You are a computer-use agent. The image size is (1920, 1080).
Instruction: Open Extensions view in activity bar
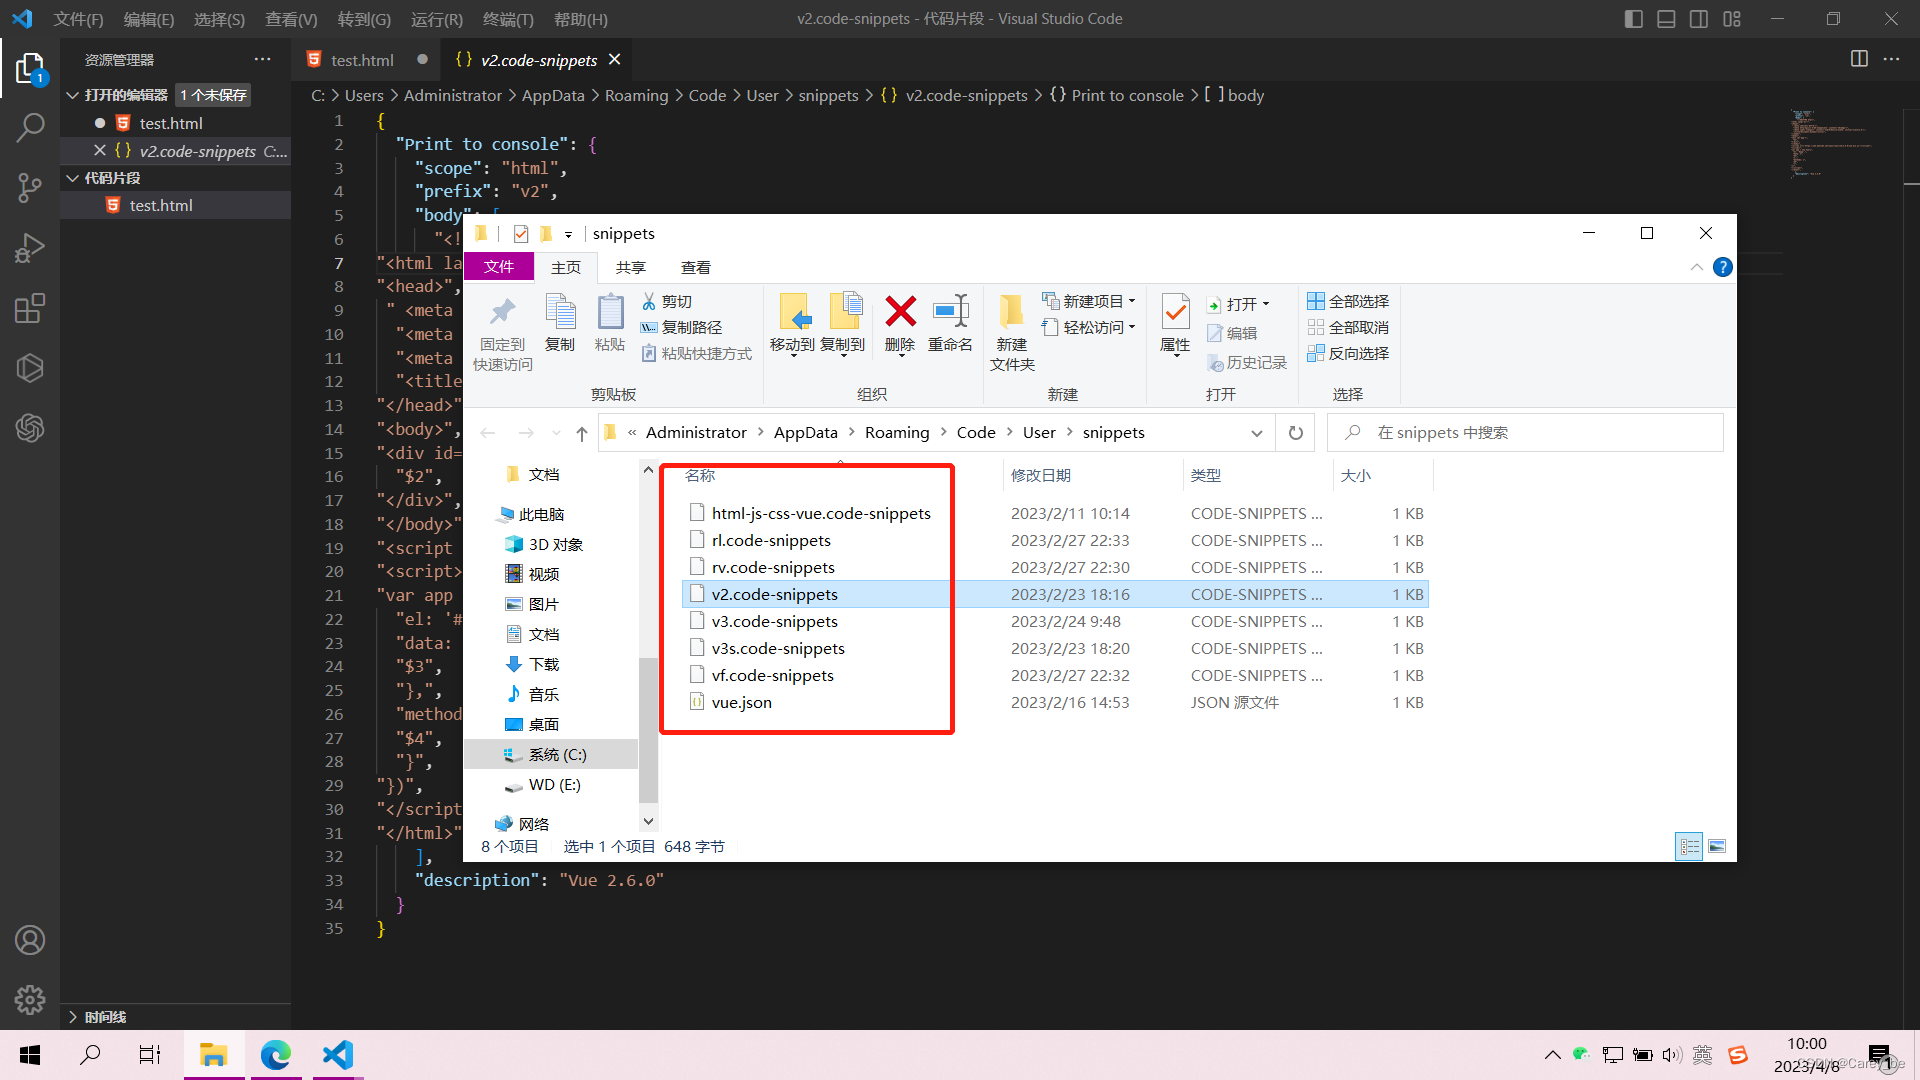click(x=30, y=308)
